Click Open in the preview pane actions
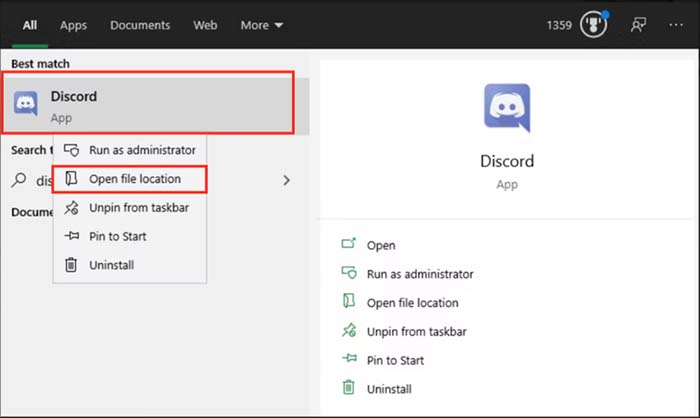This screenshot has width=700, height=418. (x=381, y=246)
